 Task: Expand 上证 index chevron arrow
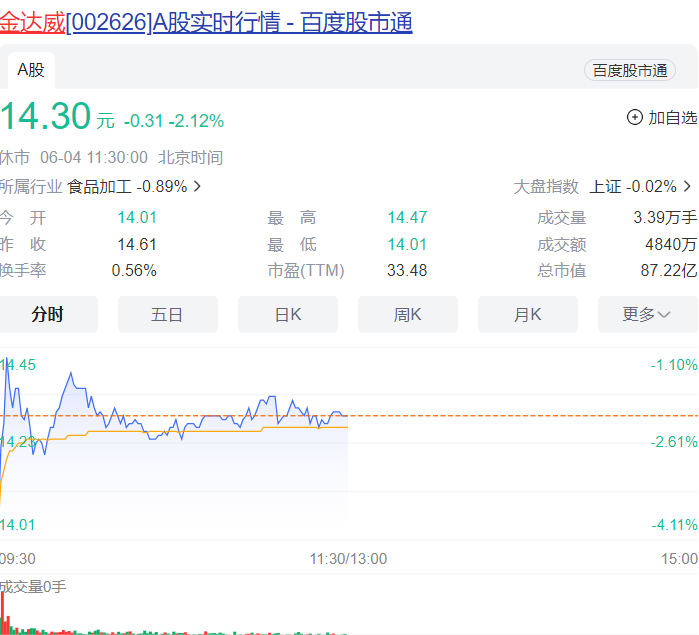[x=687, y=186]
